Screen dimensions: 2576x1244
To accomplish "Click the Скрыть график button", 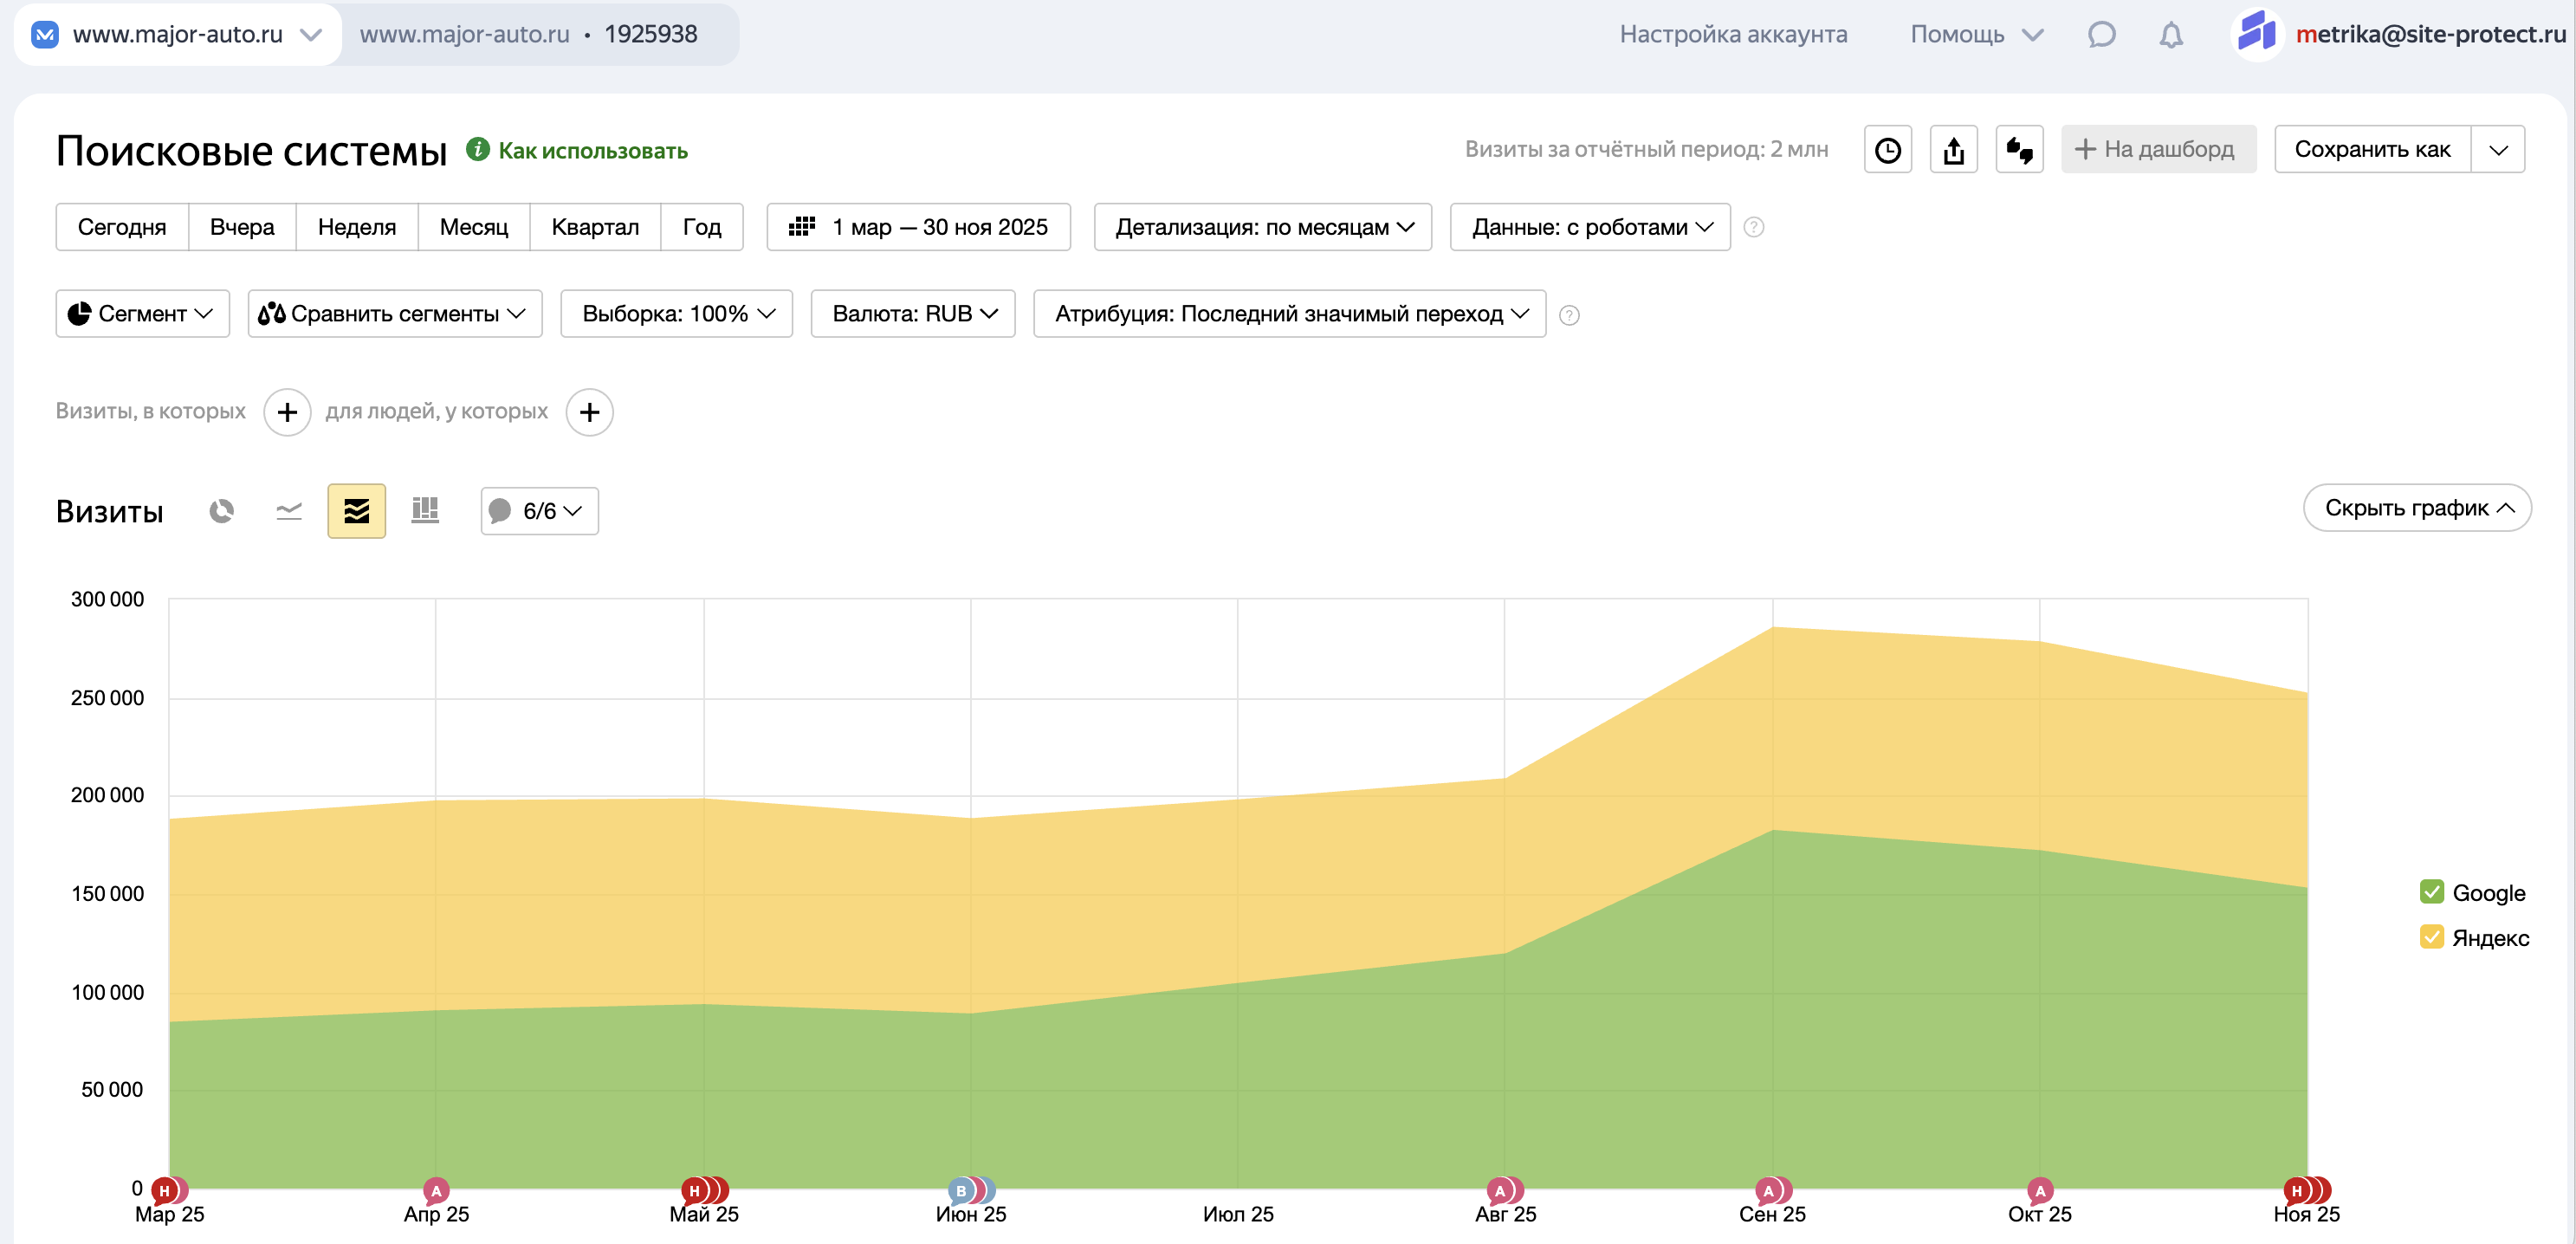I will pos(2418,508).
